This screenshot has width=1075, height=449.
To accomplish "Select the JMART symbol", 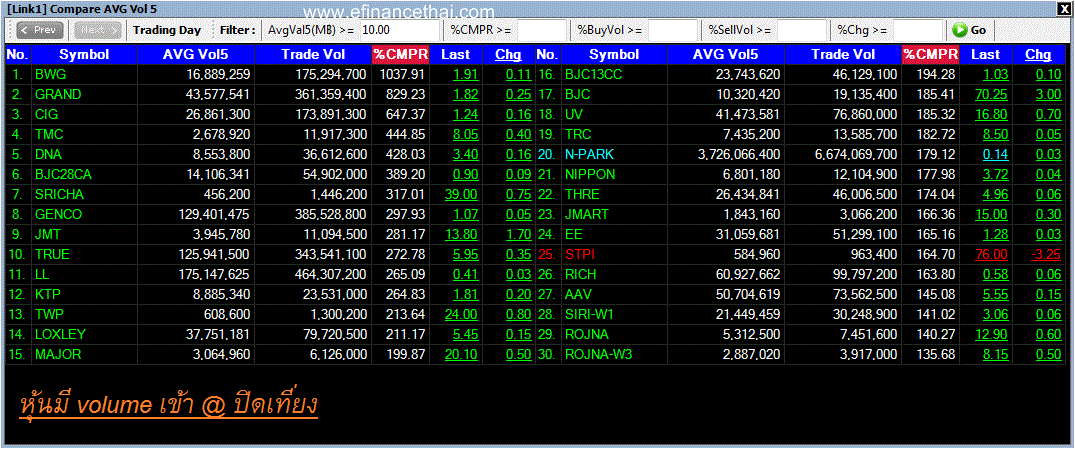I will pyautogui.click(x=586, y=215).
